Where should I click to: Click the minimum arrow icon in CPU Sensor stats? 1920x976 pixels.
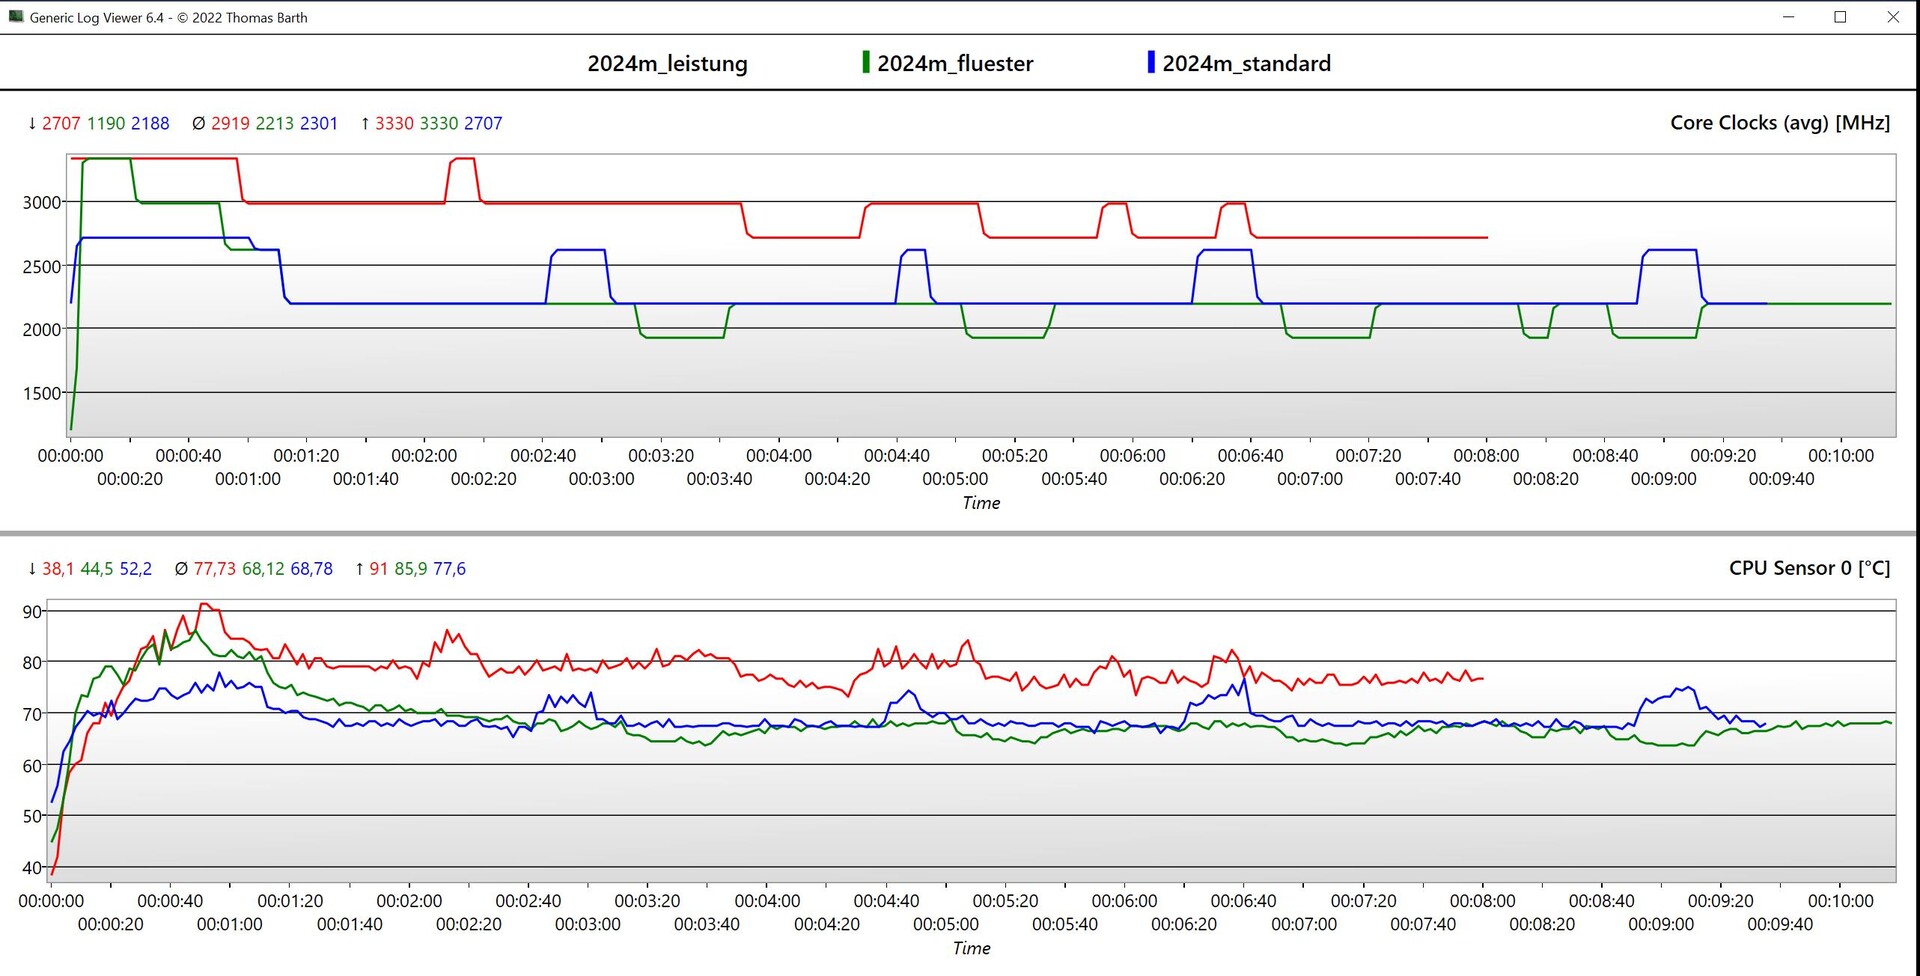pos(32,569)
